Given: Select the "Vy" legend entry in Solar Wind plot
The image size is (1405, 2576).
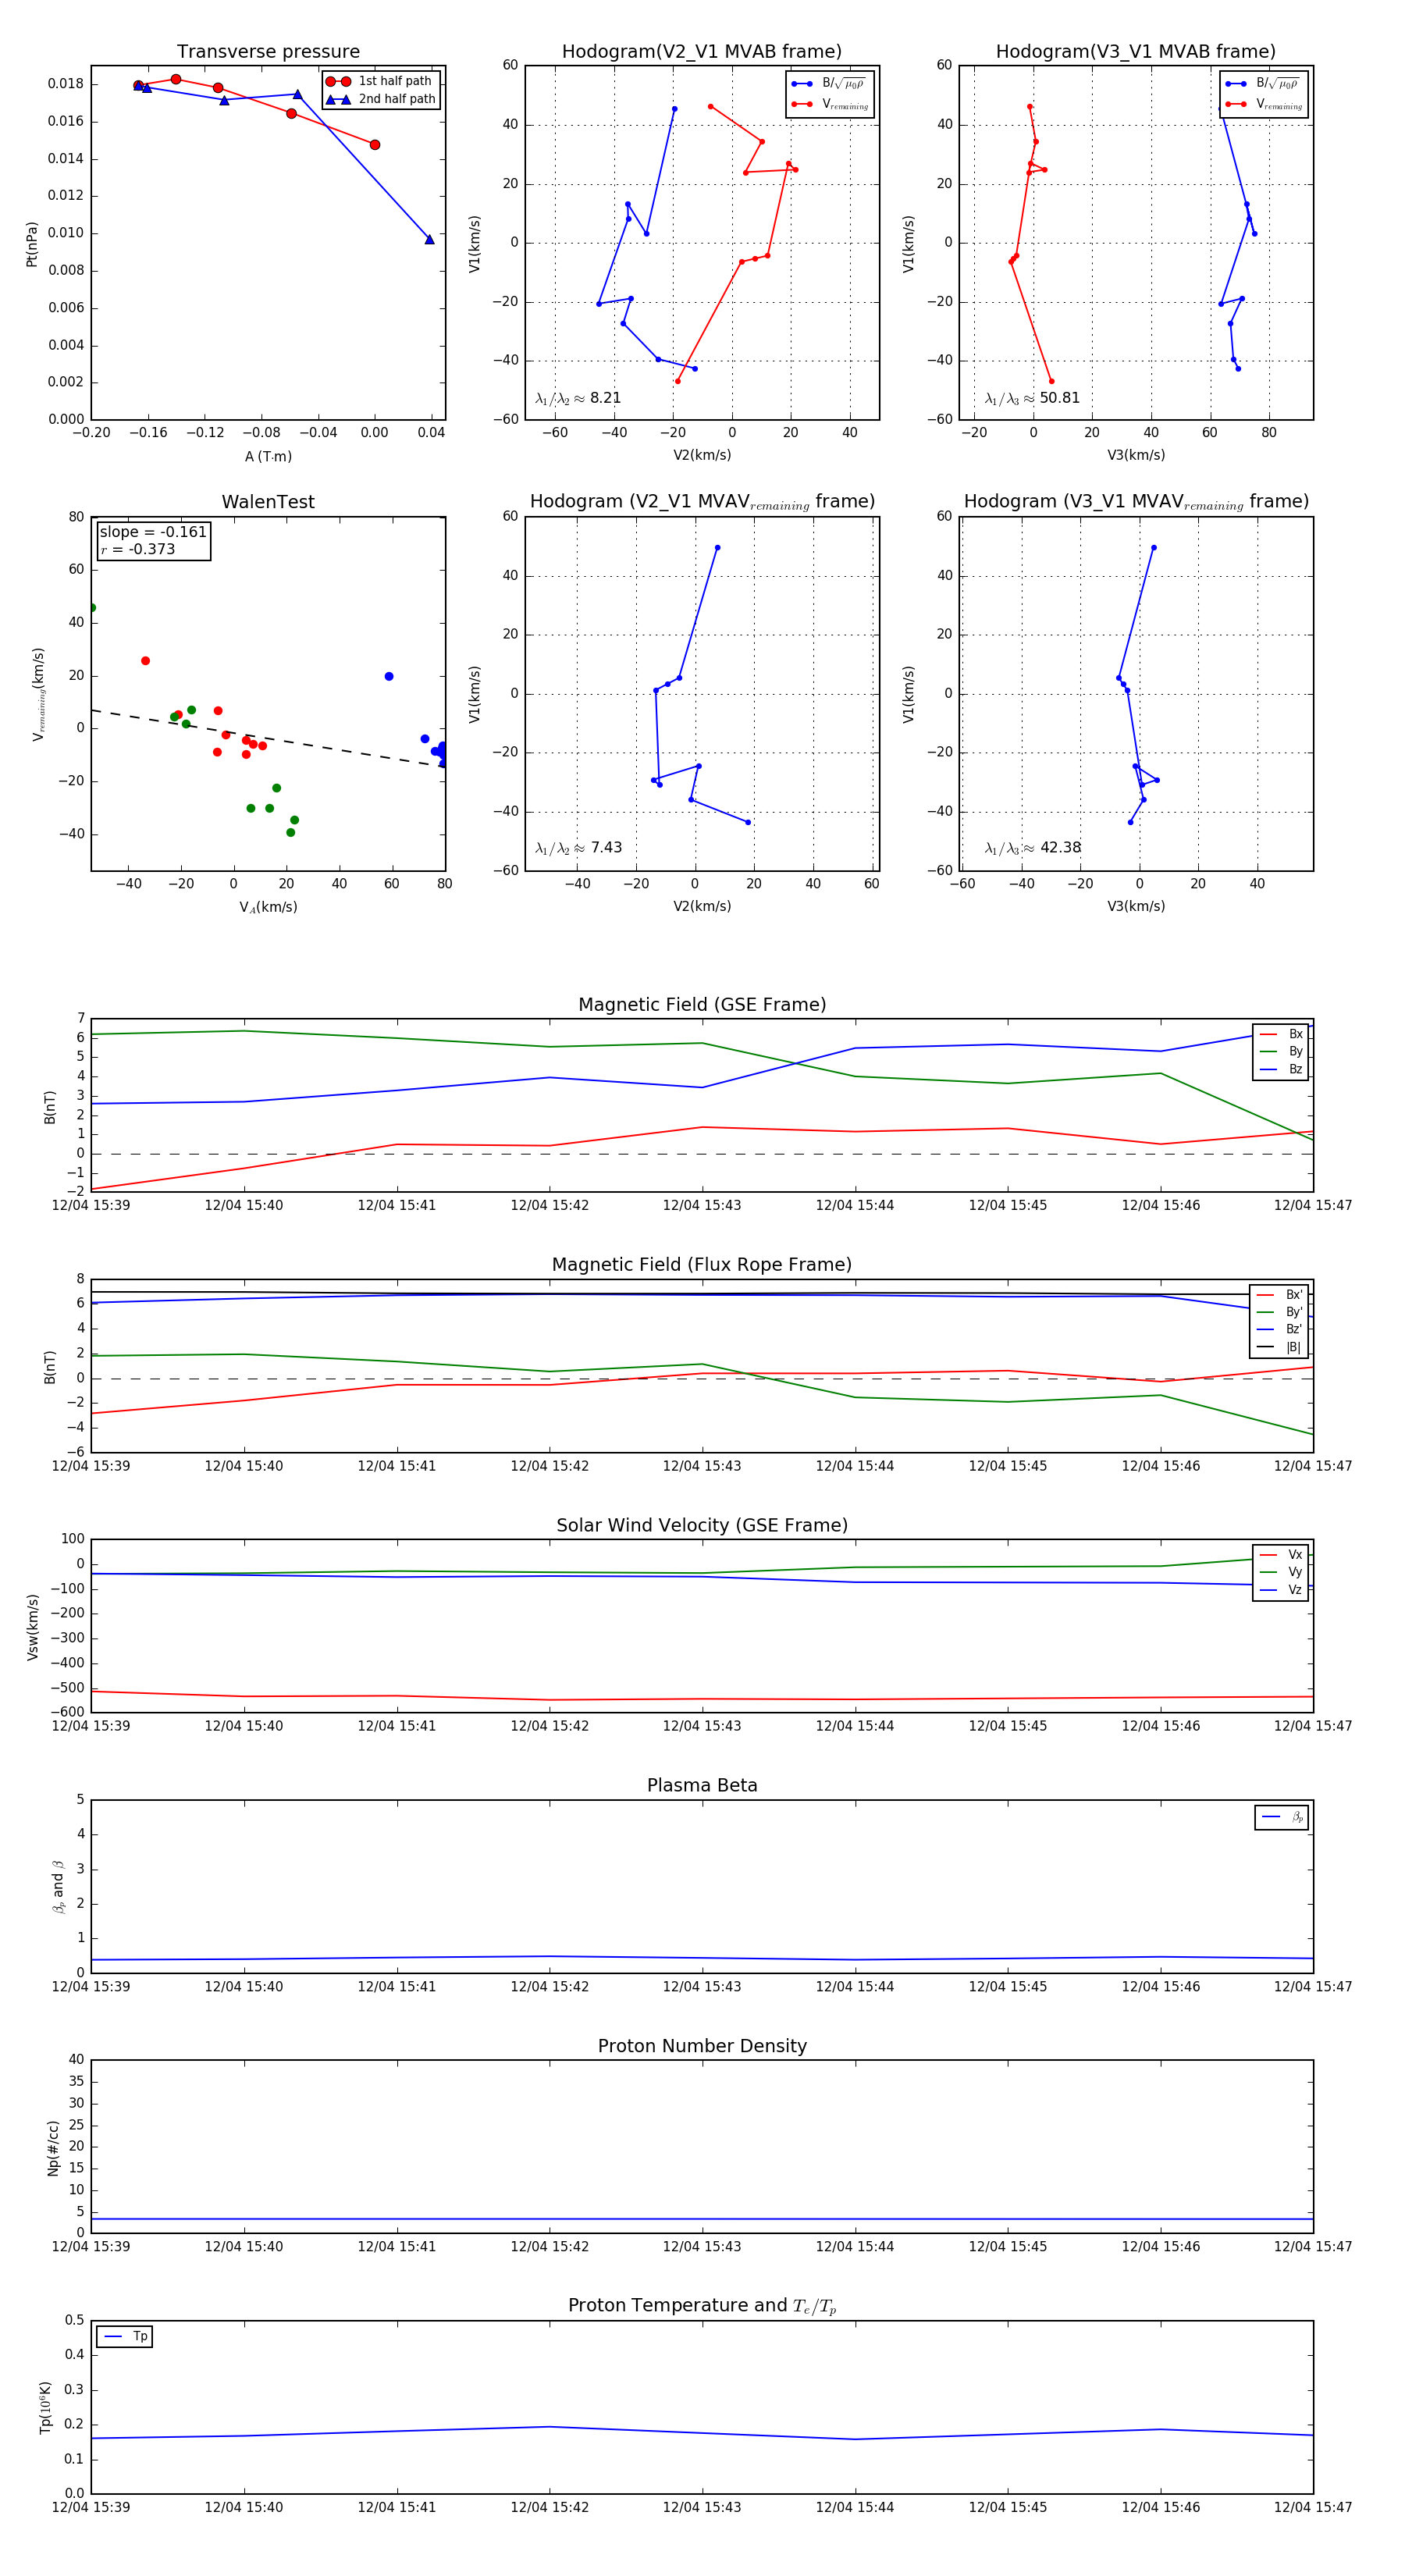Looking at the screenshot, I should coord(1281,1573).
